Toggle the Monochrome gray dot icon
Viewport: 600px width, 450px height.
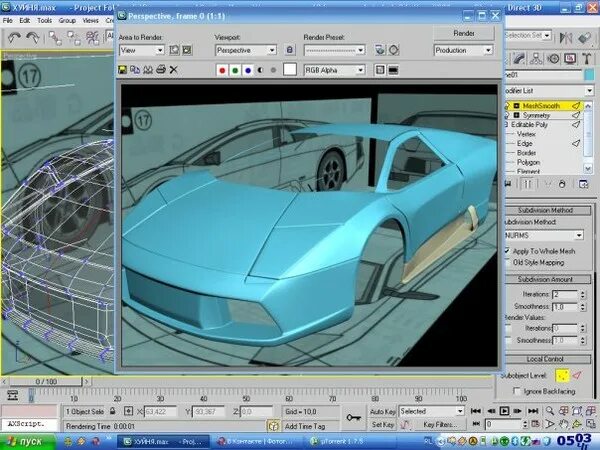[273, 70]
